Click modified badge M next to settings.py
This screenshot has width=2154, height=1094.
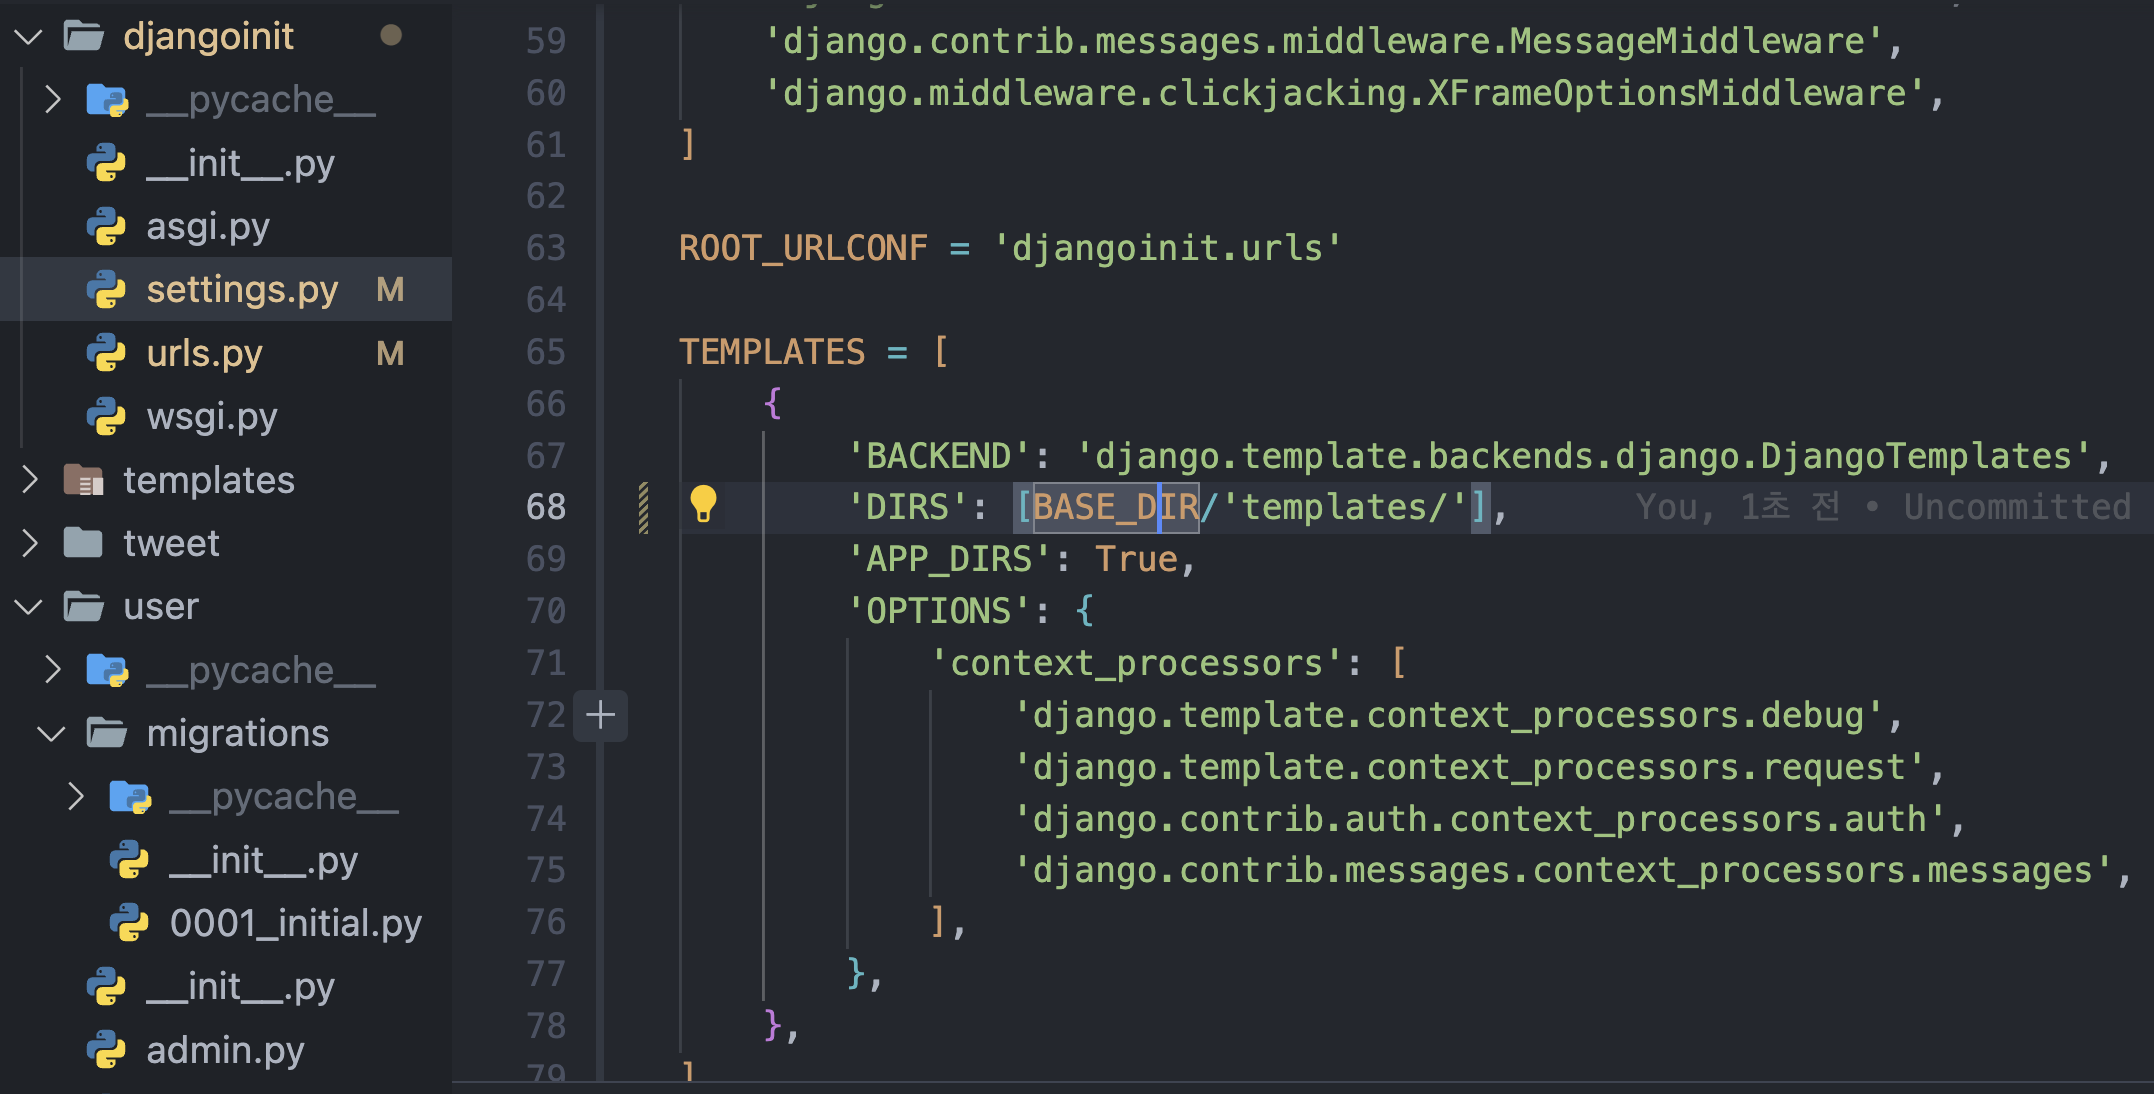pyautogui.click(x=390, y=290)
